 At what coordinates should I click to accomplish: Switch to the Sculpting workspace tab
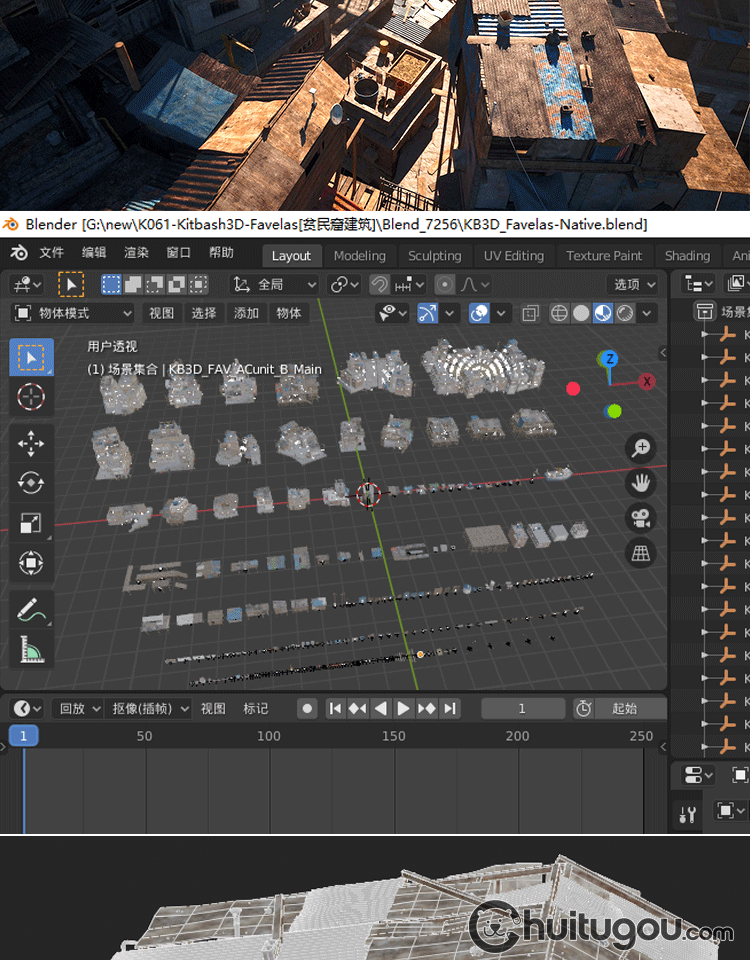tap(434, 255)
